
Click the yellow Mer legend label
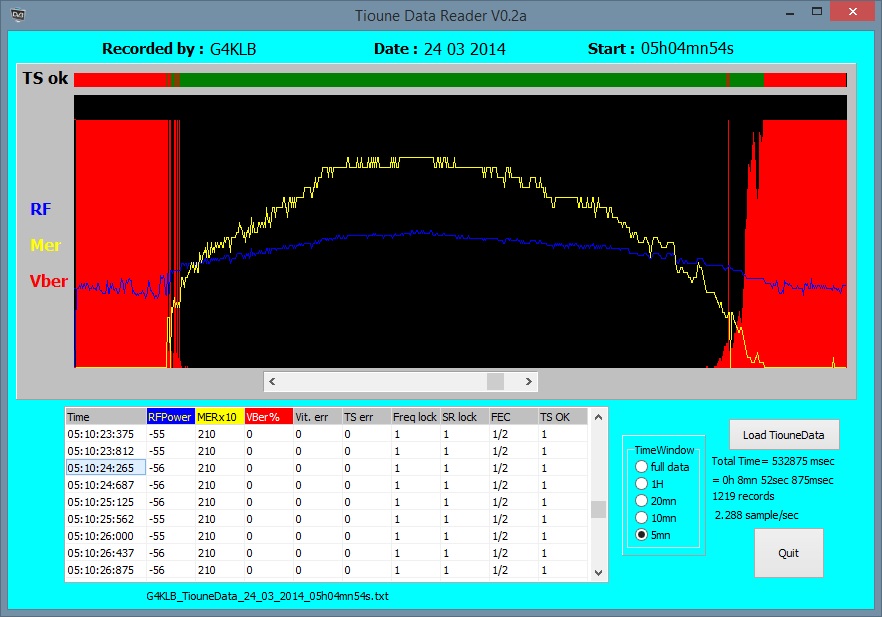[x=46, y=245]
